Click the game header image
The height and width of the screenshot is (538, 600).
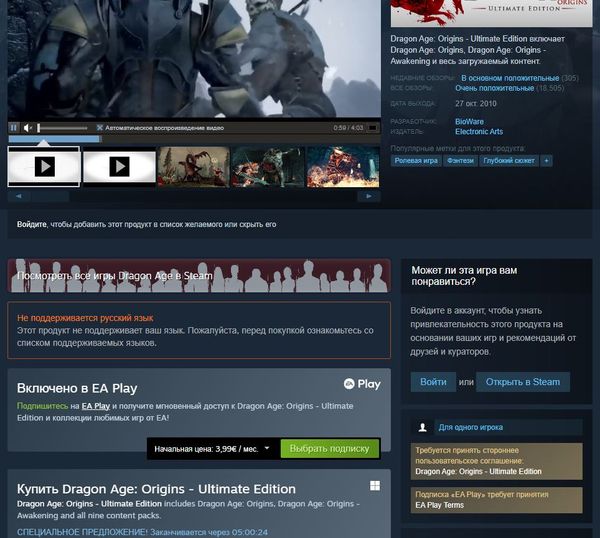[x=491, y=13]
